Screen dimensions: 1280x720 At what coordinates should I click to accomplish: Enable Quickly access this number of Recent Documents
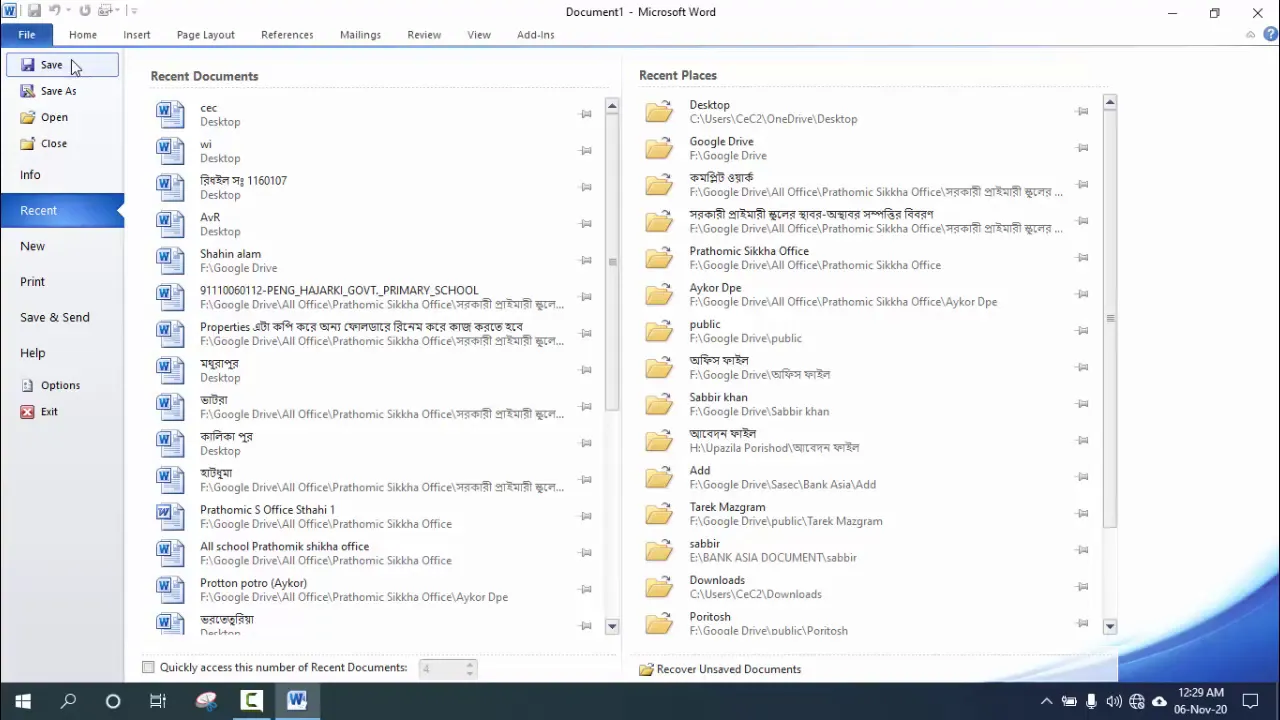148,667
